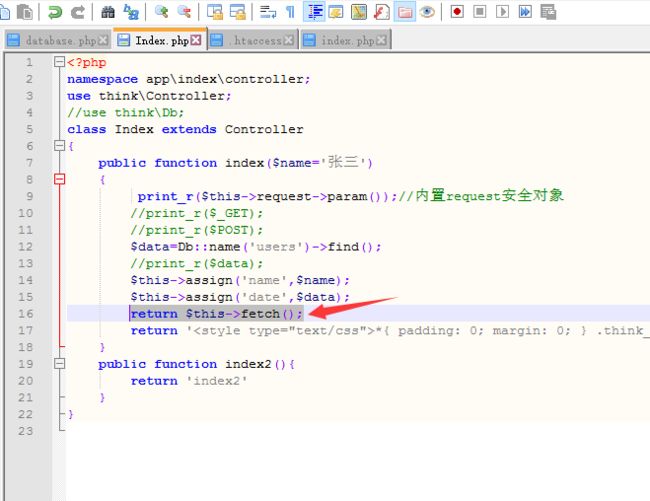Image resolution: width=650 pixels, height=501 pixels.
Task: Zoom in on the editor text
Action: coord(161,12)
